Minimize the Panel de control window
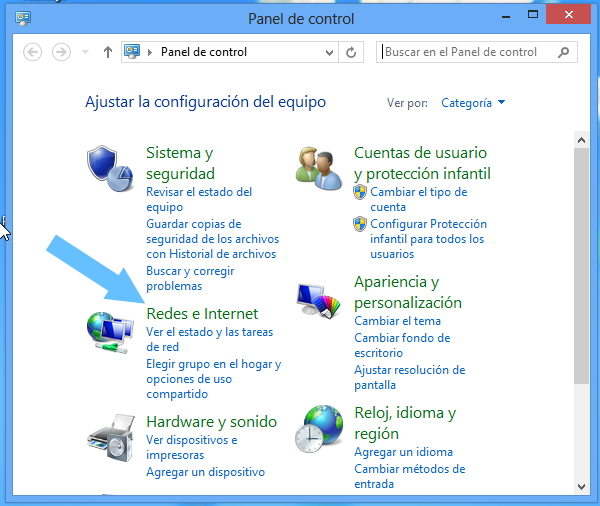The image size is (600, 506). click(x=506, y=16)
